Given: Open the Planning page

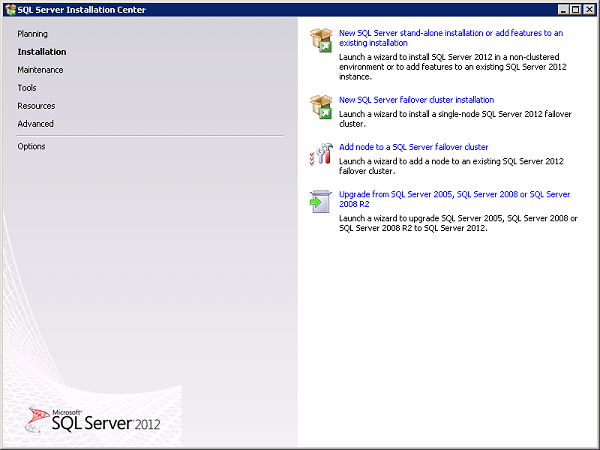Looking at the screenshot, I should pyautogui.click(x=33, y=34).
